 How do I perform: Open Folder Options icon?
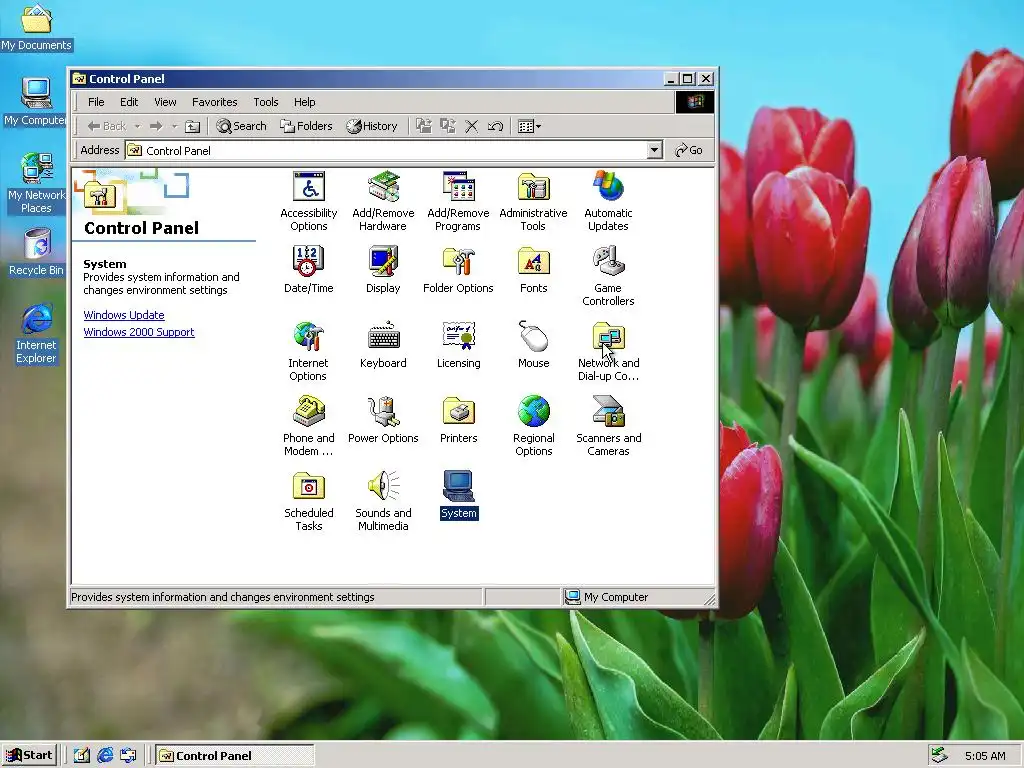[458, 262]
